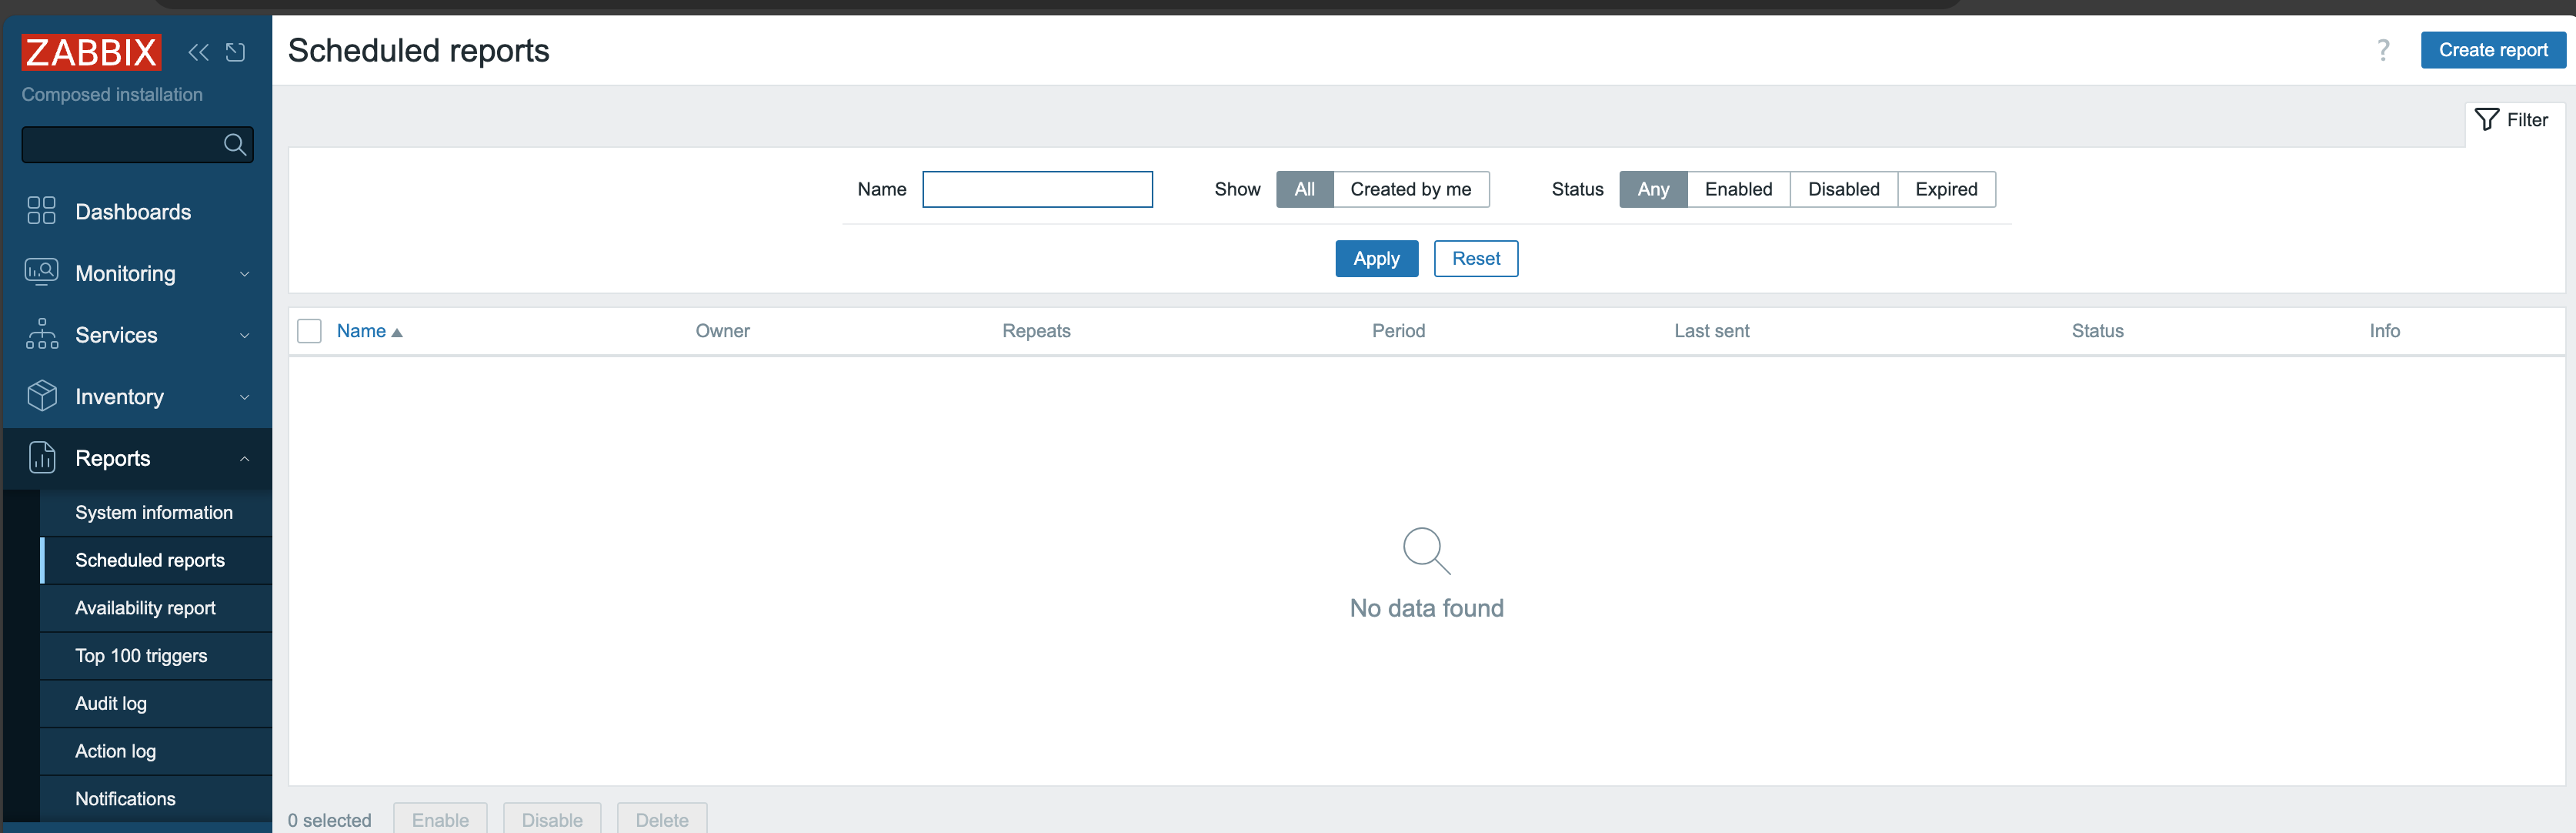Open Audit log menu item
Image resolution: width=2576 pixels, height=833 pixels.
pos(111,703)
